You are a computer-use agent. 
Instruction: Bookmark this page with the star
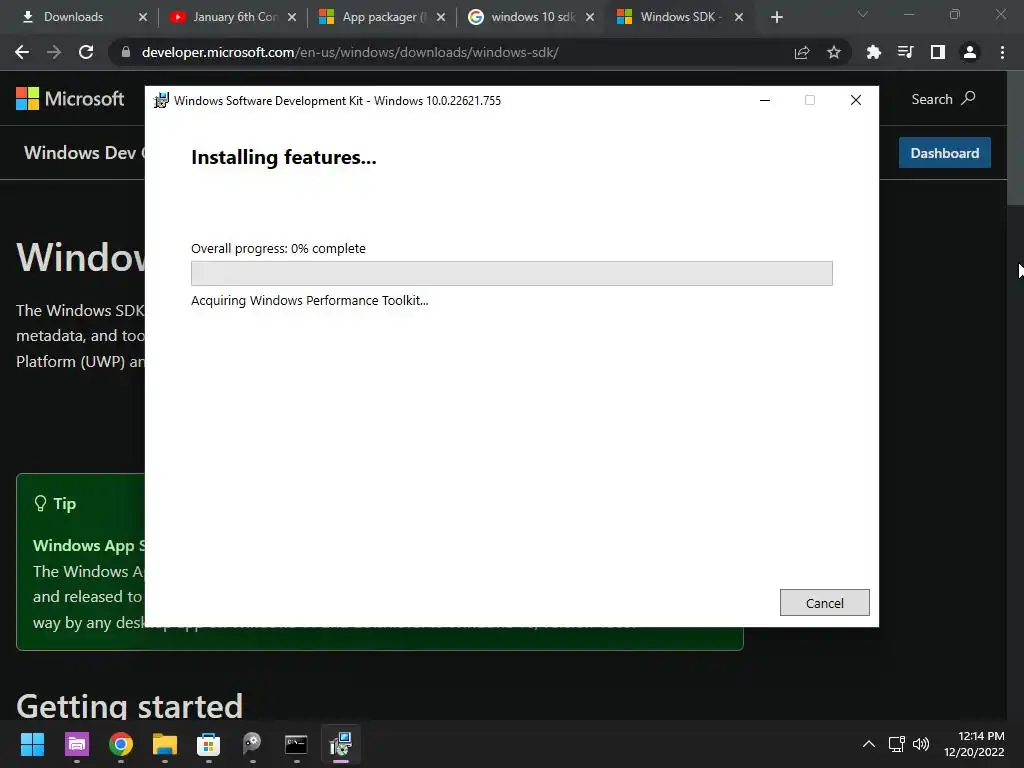point(834,52)
